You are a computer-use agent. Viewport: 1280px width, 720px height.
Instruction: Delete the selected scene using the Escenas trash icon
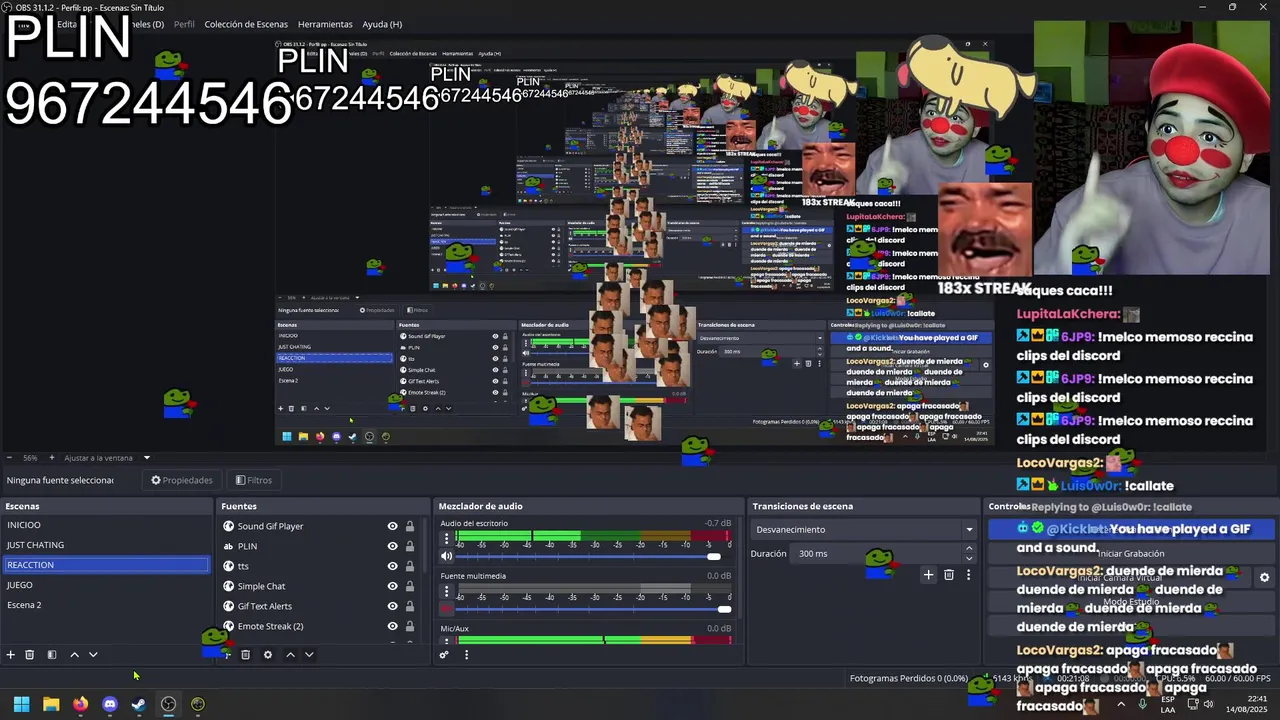pos(30,655)
